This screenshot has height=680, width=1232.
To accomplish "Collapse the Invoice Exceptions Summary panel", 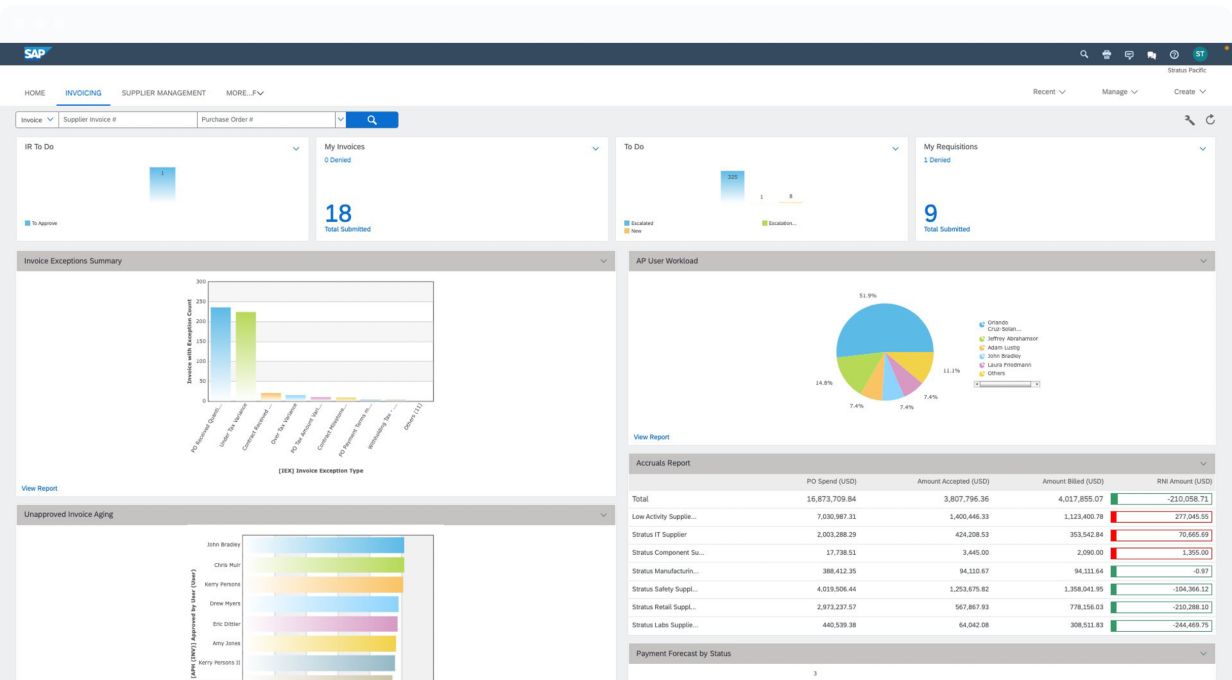I will pyautogui.click(x=603, y=261).
